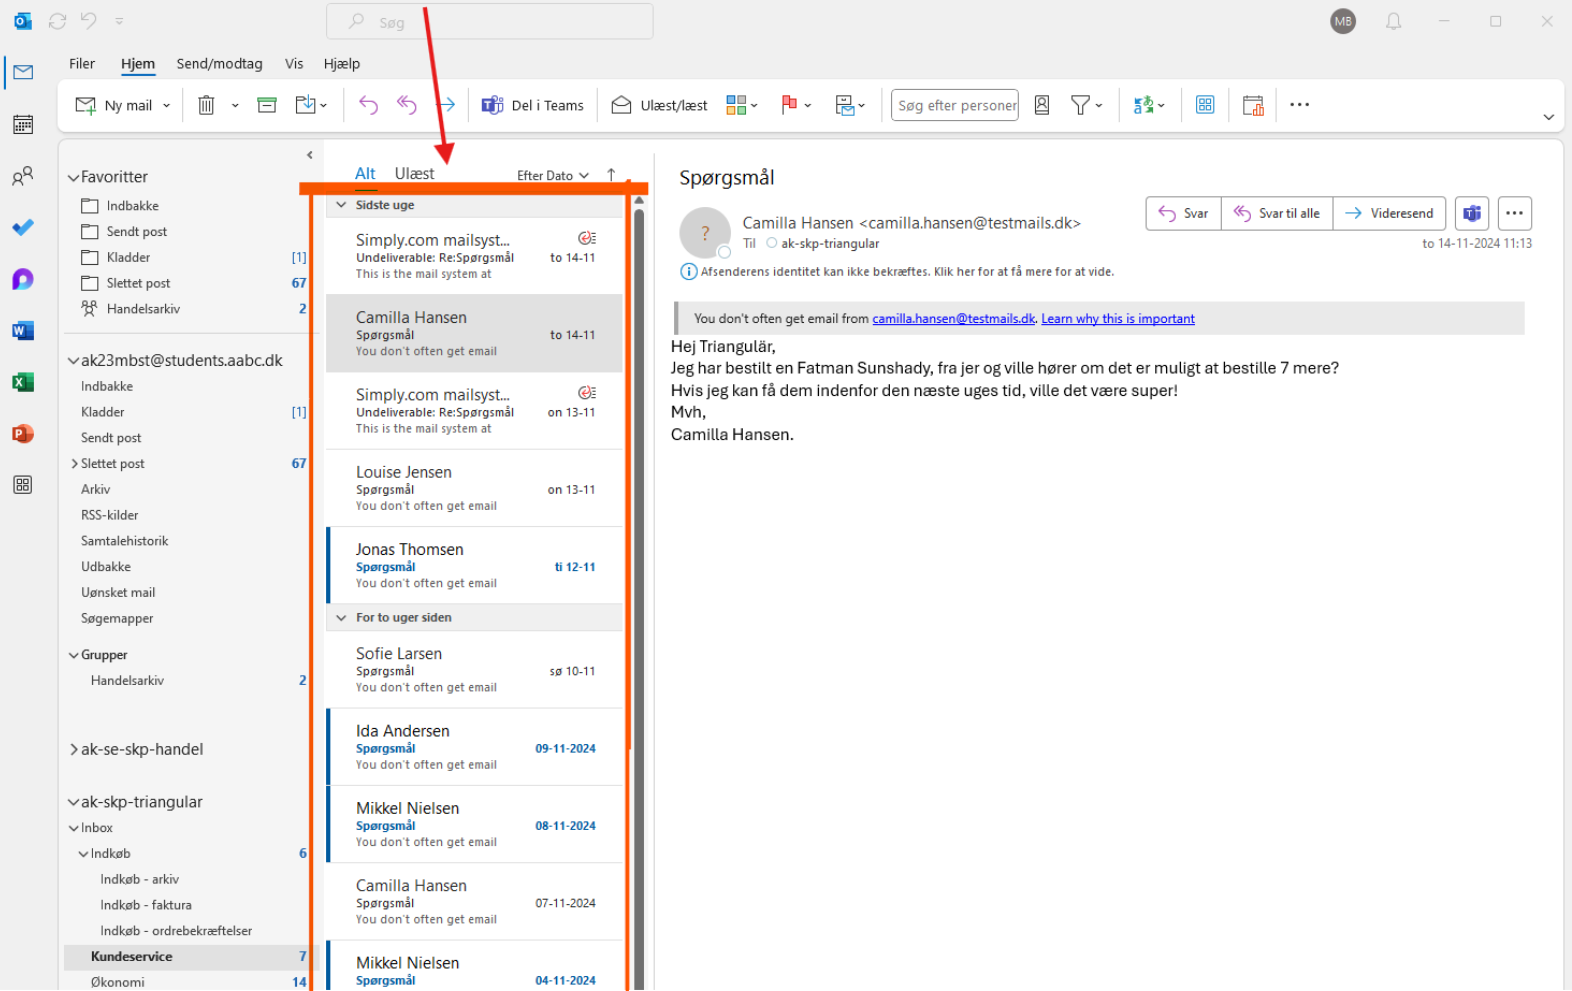Viewport: 1572px width, 991px height.
Task: Click the Delete trash can icon
Action: pos(206,105)
